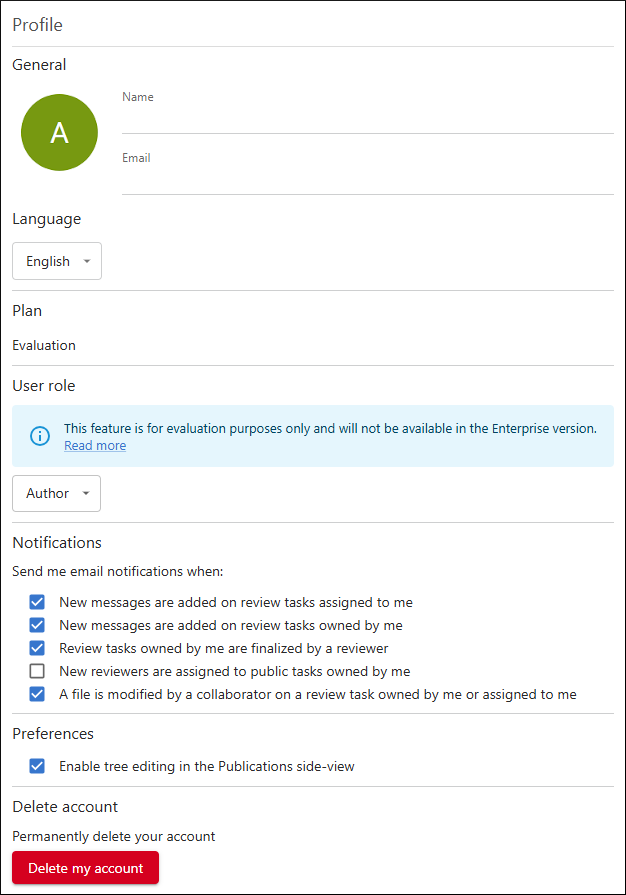Open the Language dropdown showing English
Viewport: 626px width, 895px height.
click(56, 262)
